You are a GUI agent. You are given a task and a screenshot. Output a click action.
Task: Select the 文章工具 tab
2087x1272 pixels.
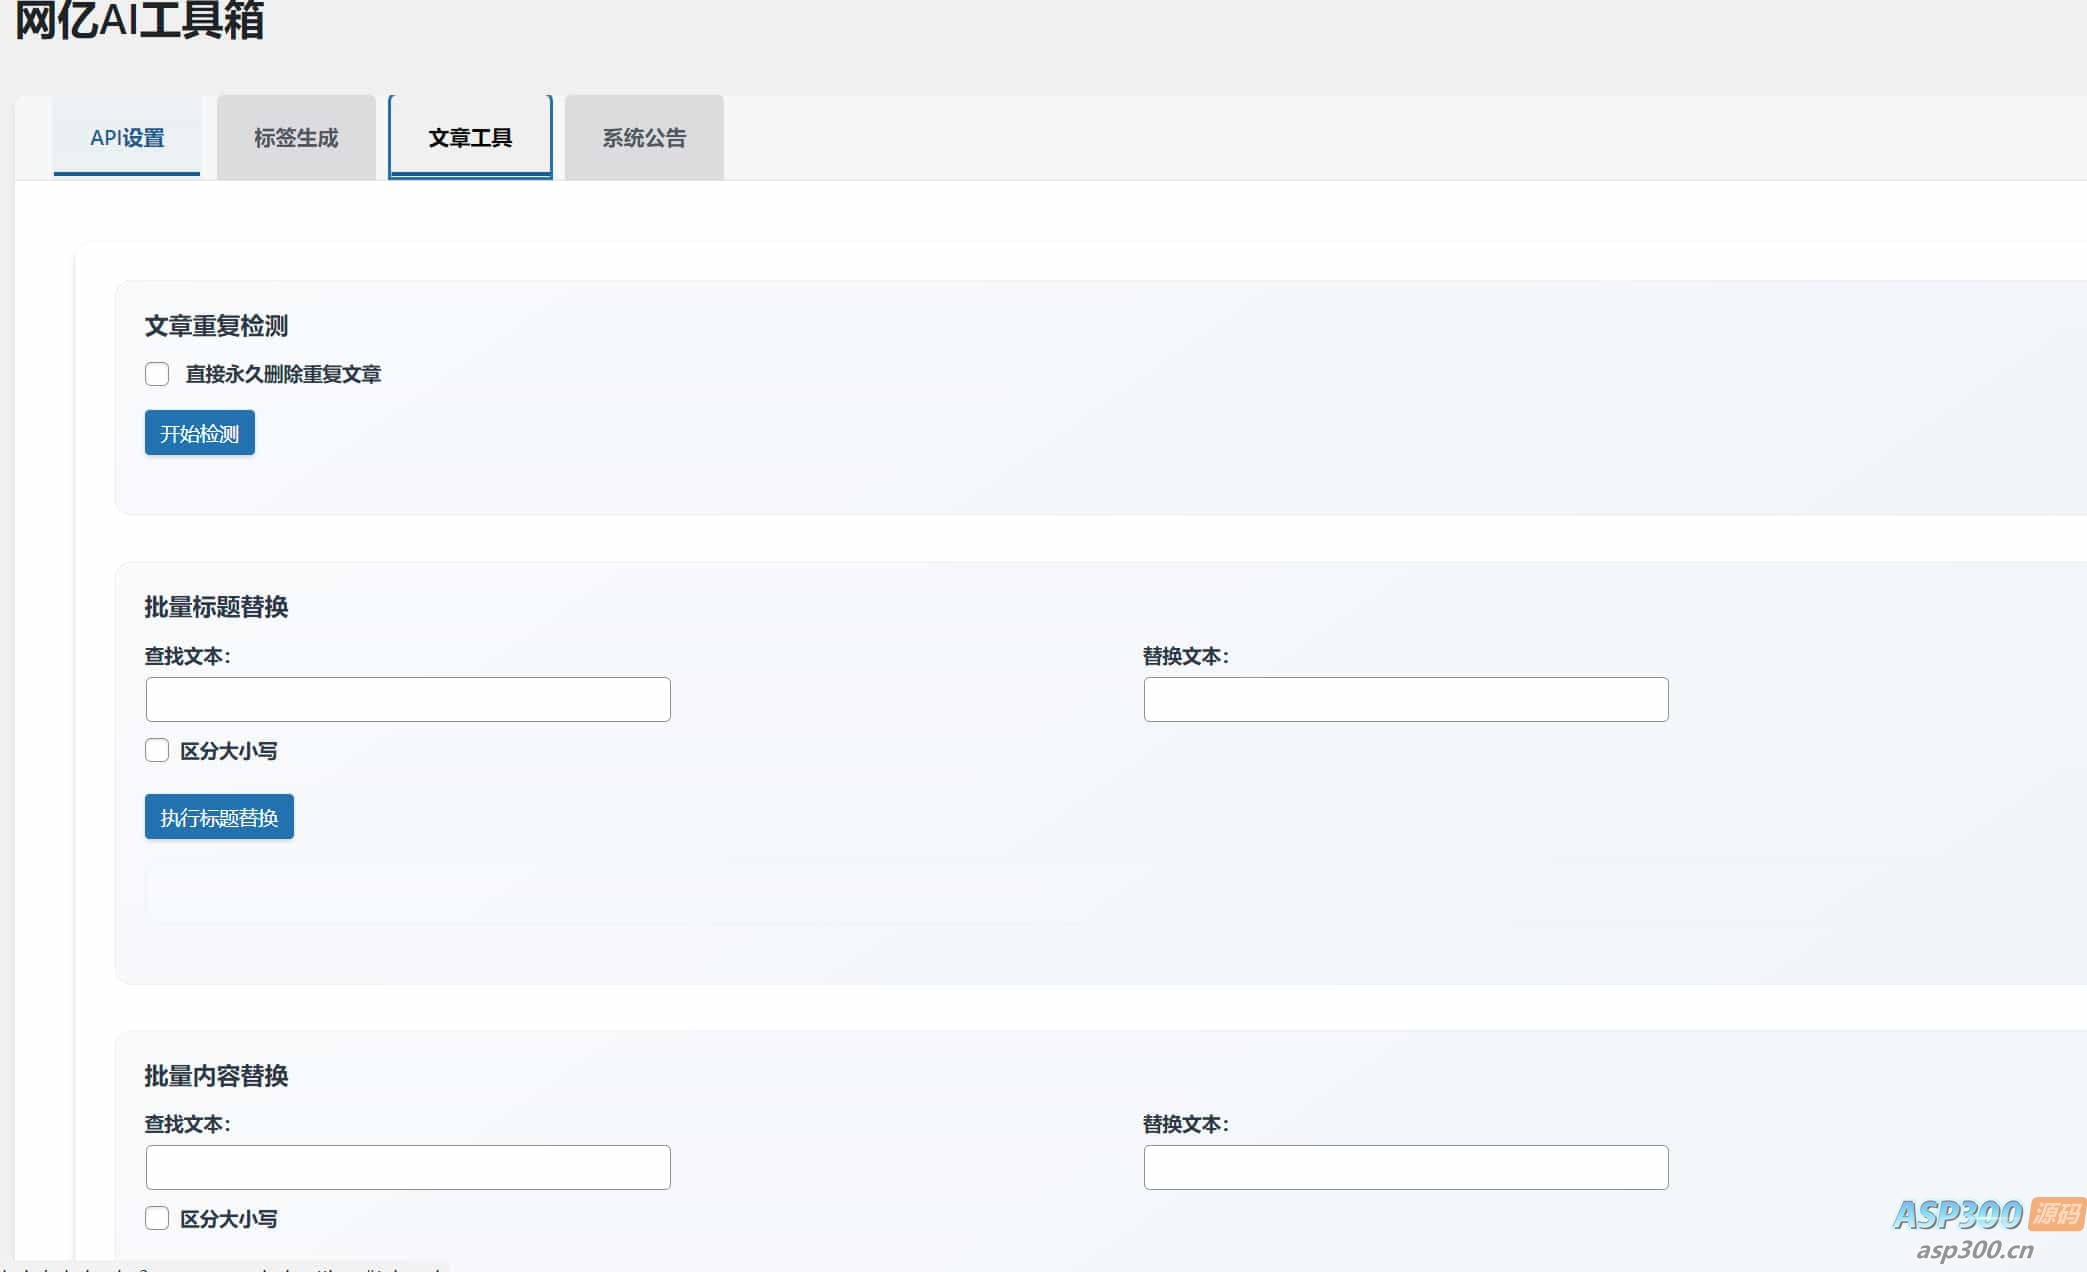pos(470,138)
